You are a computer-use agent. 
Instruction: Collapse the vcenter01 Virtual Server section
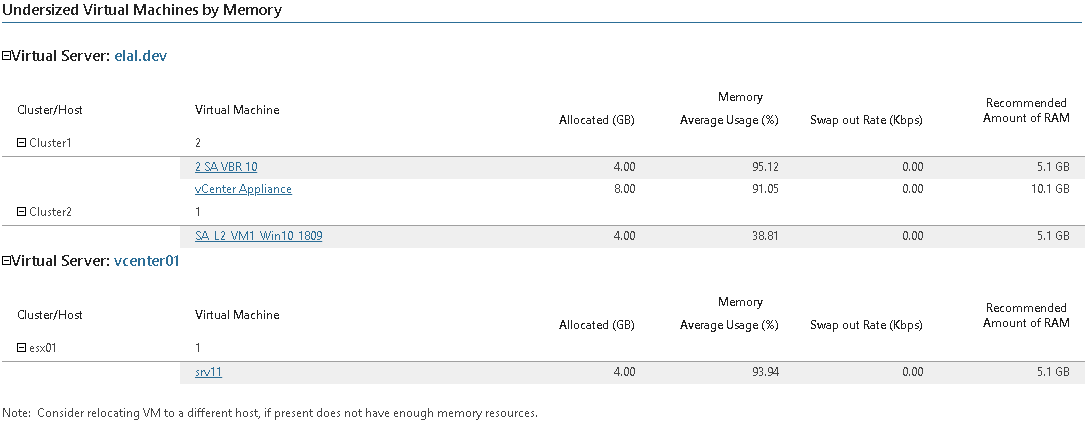click(x=6, y=262)
